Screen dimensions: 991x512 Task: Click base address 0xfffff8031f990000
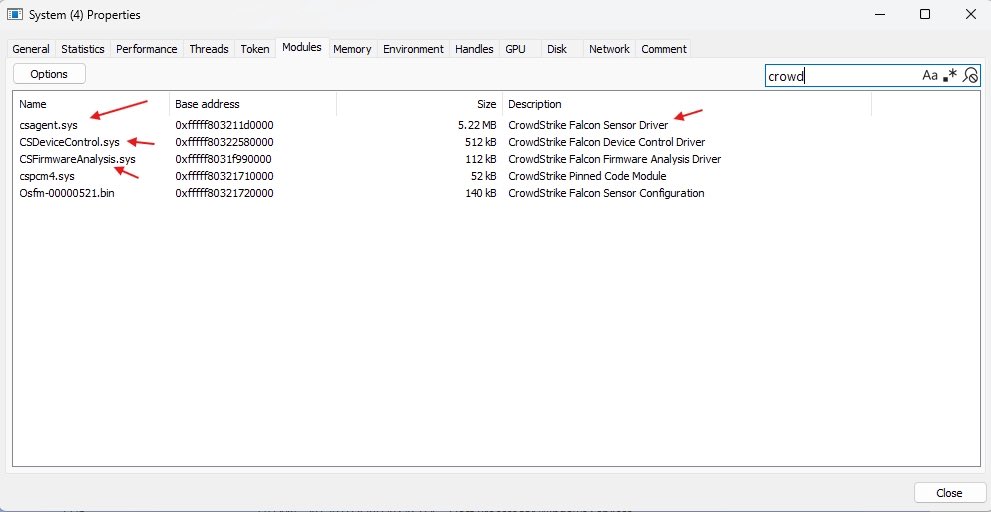click(223, 159)
